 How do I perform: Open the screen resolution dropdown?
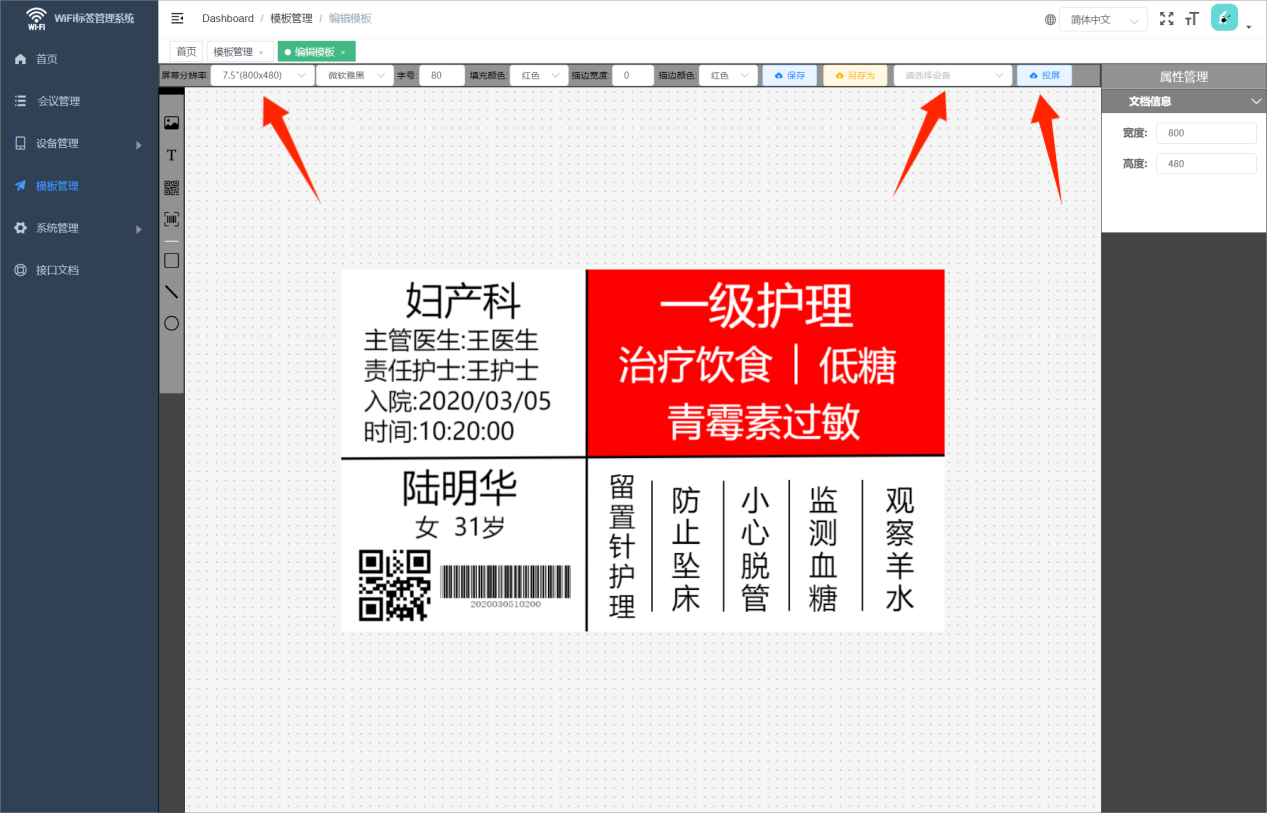coord(262,75)
